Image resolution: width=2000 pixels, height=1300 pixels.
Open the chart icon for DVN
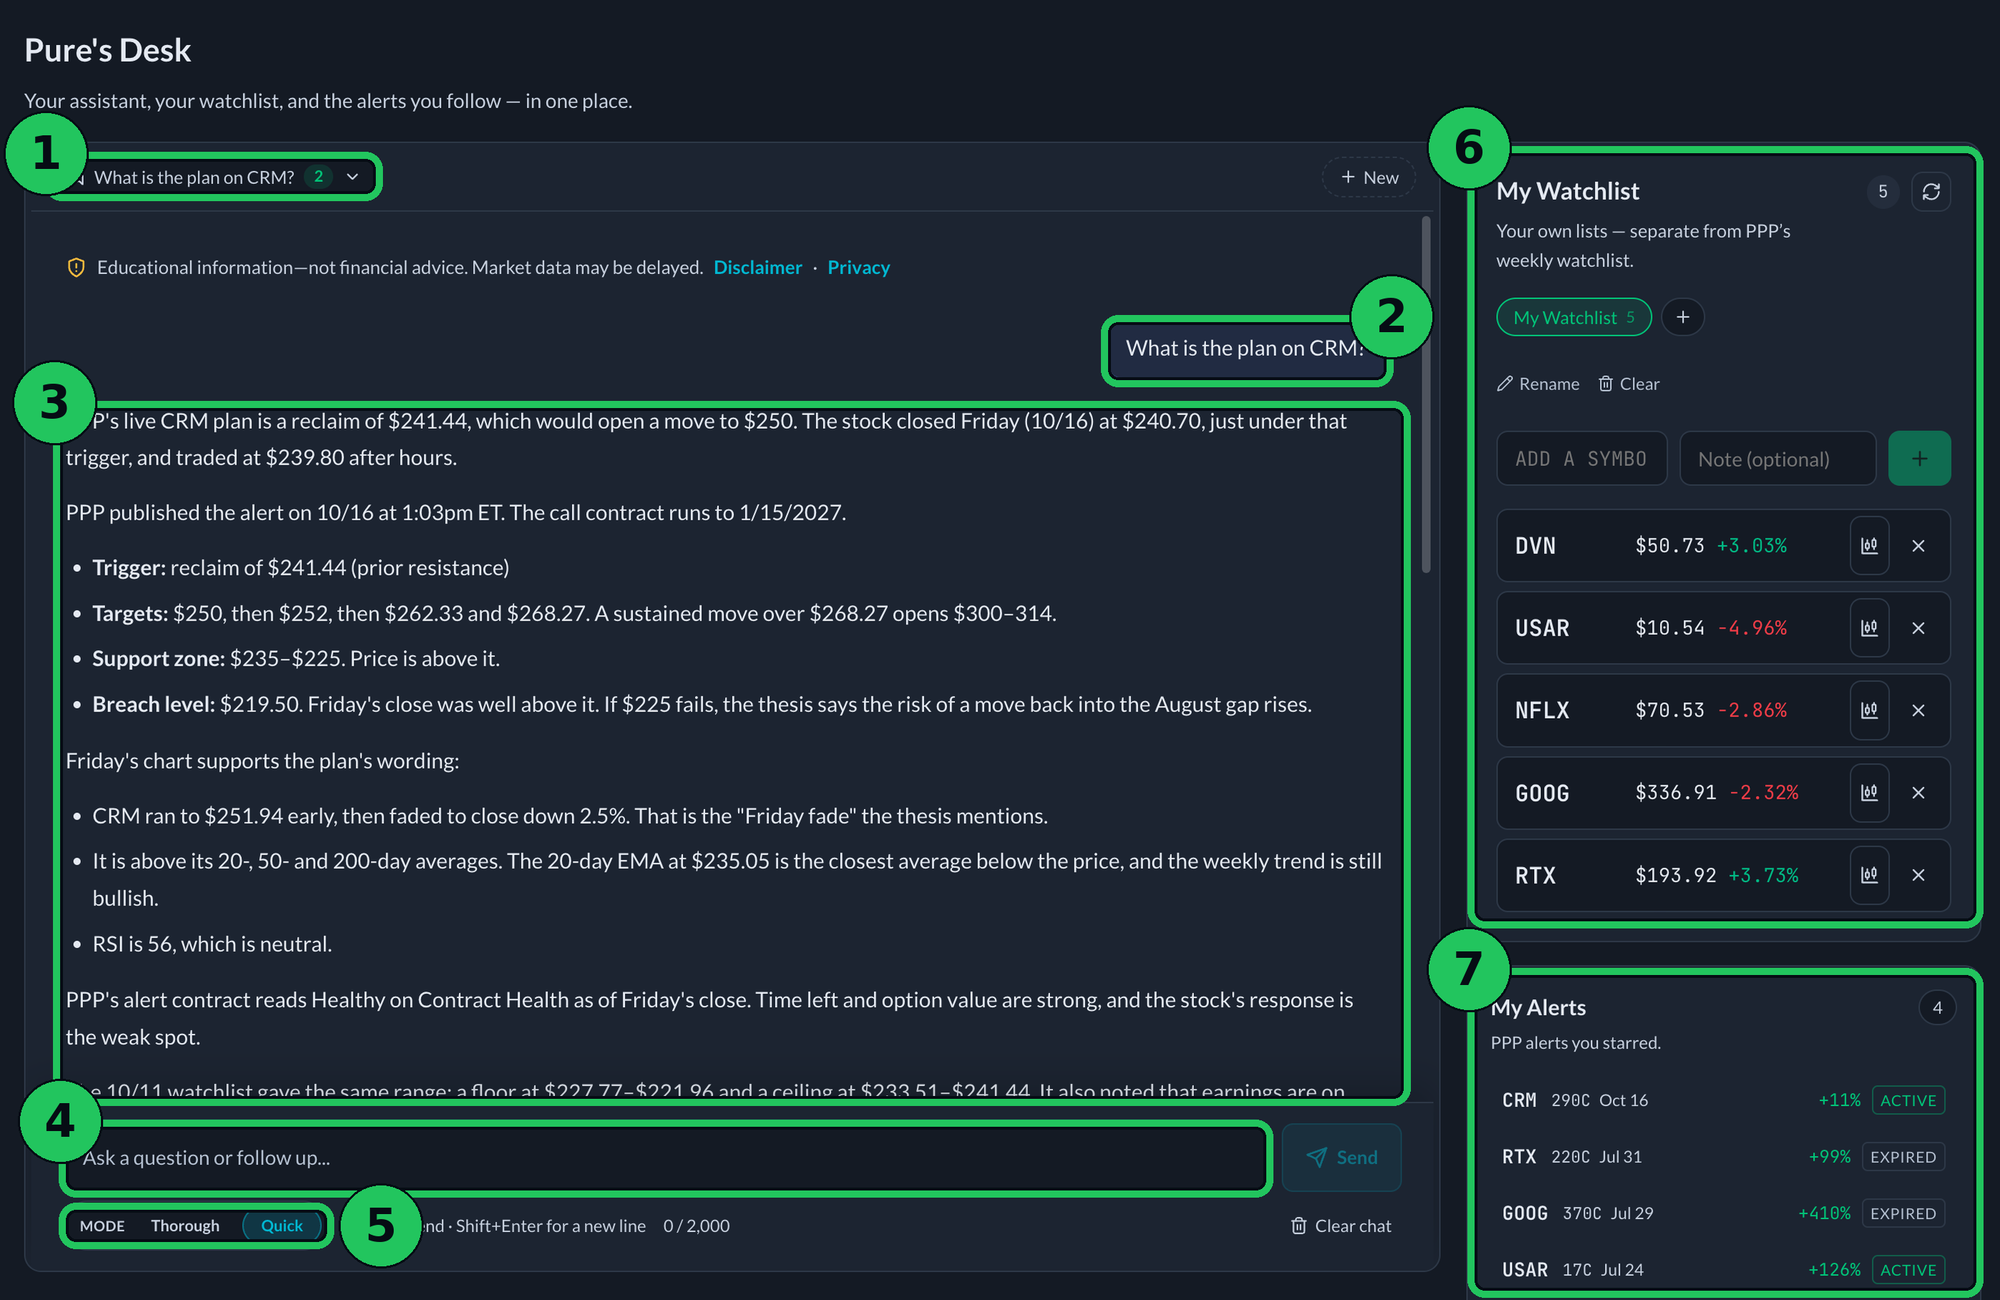coord(1869,546)
